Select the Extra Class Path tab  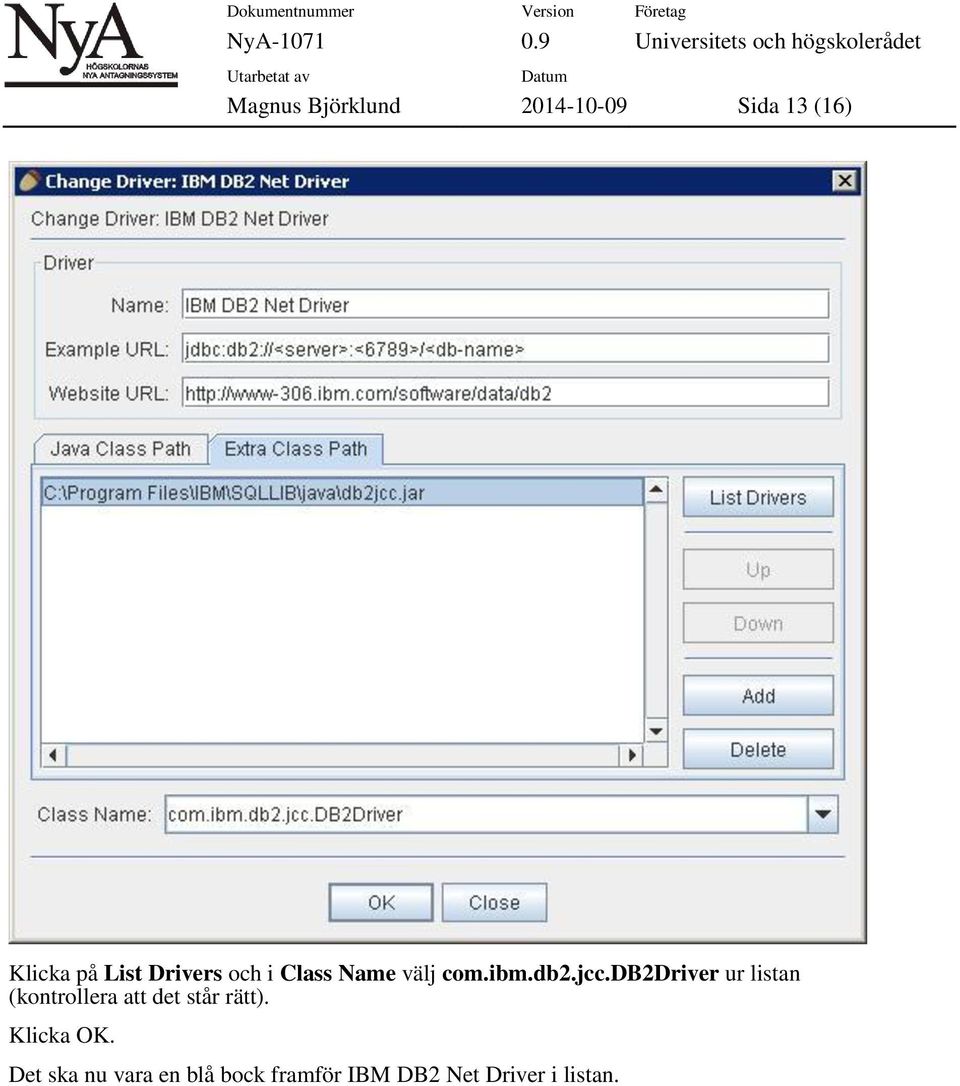tap(296, 449)
